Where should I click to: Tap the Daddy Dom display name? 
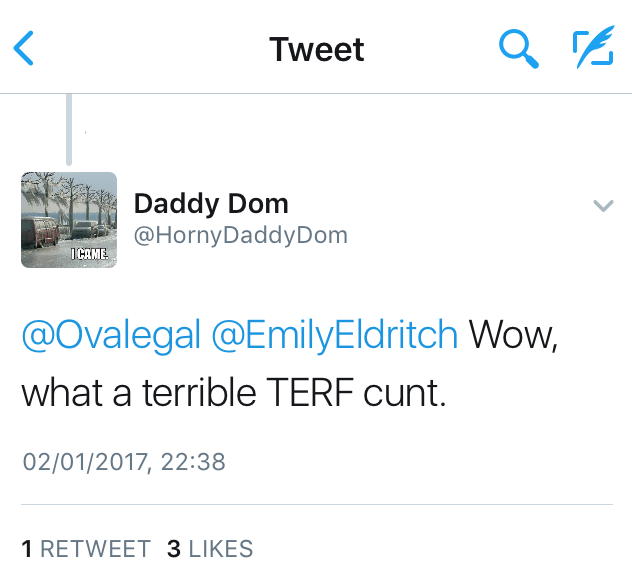coord(211,204)
